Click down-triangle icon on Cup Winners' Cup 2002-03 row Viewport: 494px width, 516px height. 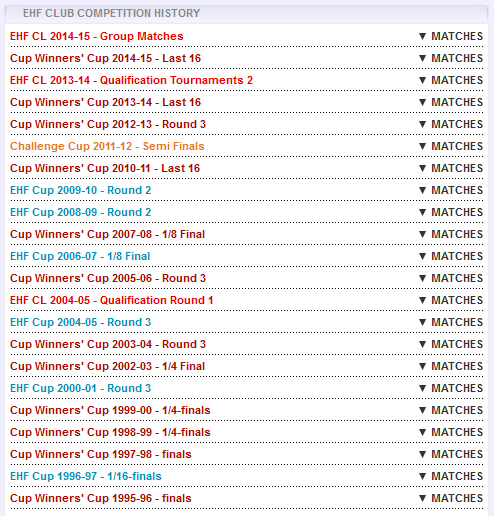click(422, 366)
